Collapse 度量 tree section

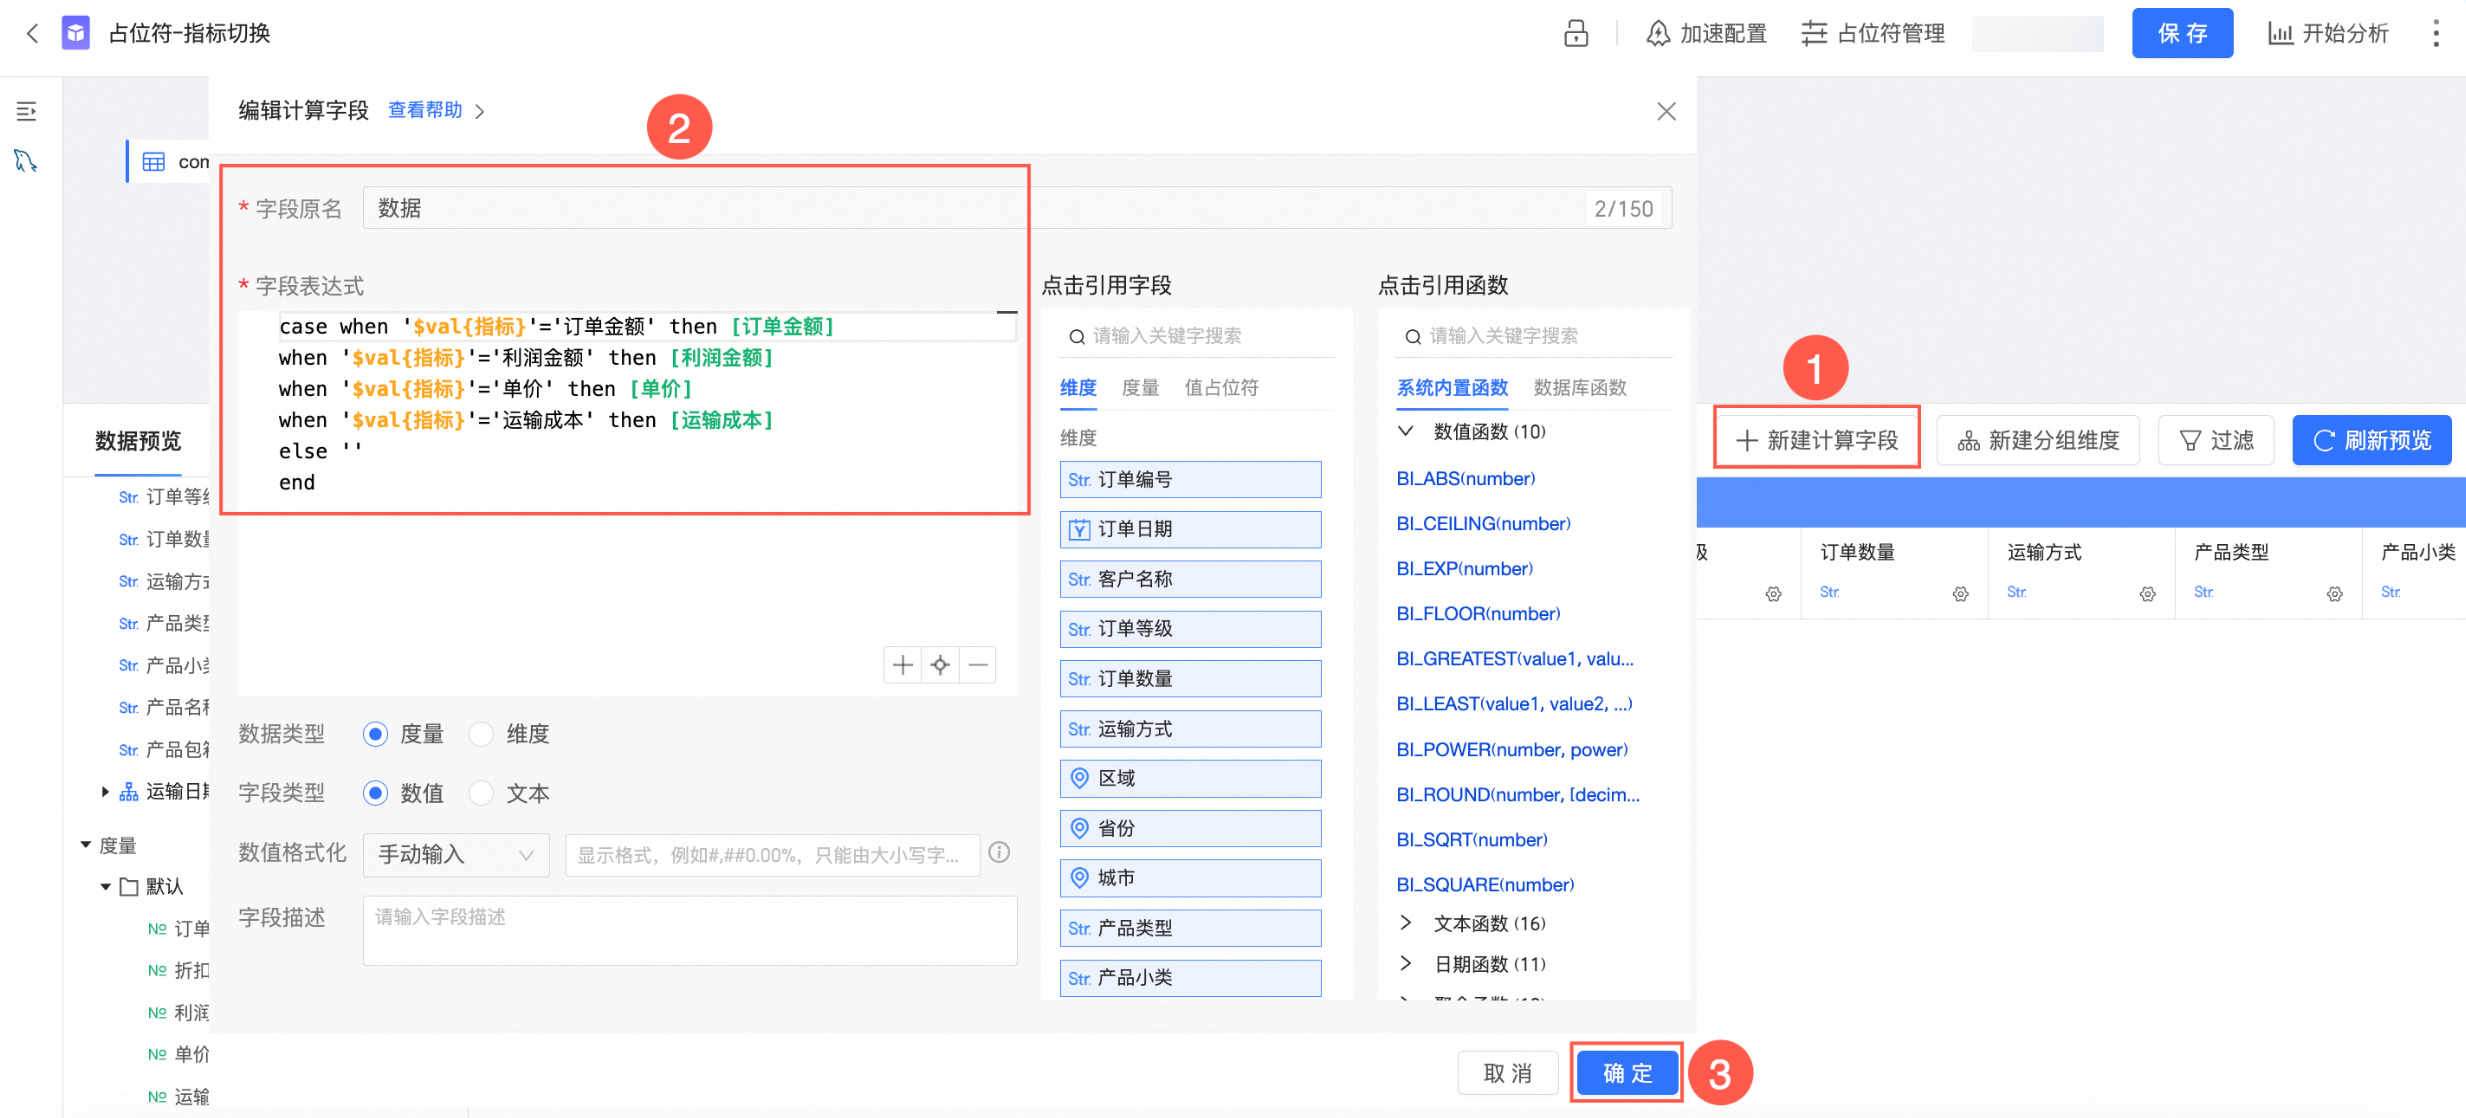(x=86, y=845)
